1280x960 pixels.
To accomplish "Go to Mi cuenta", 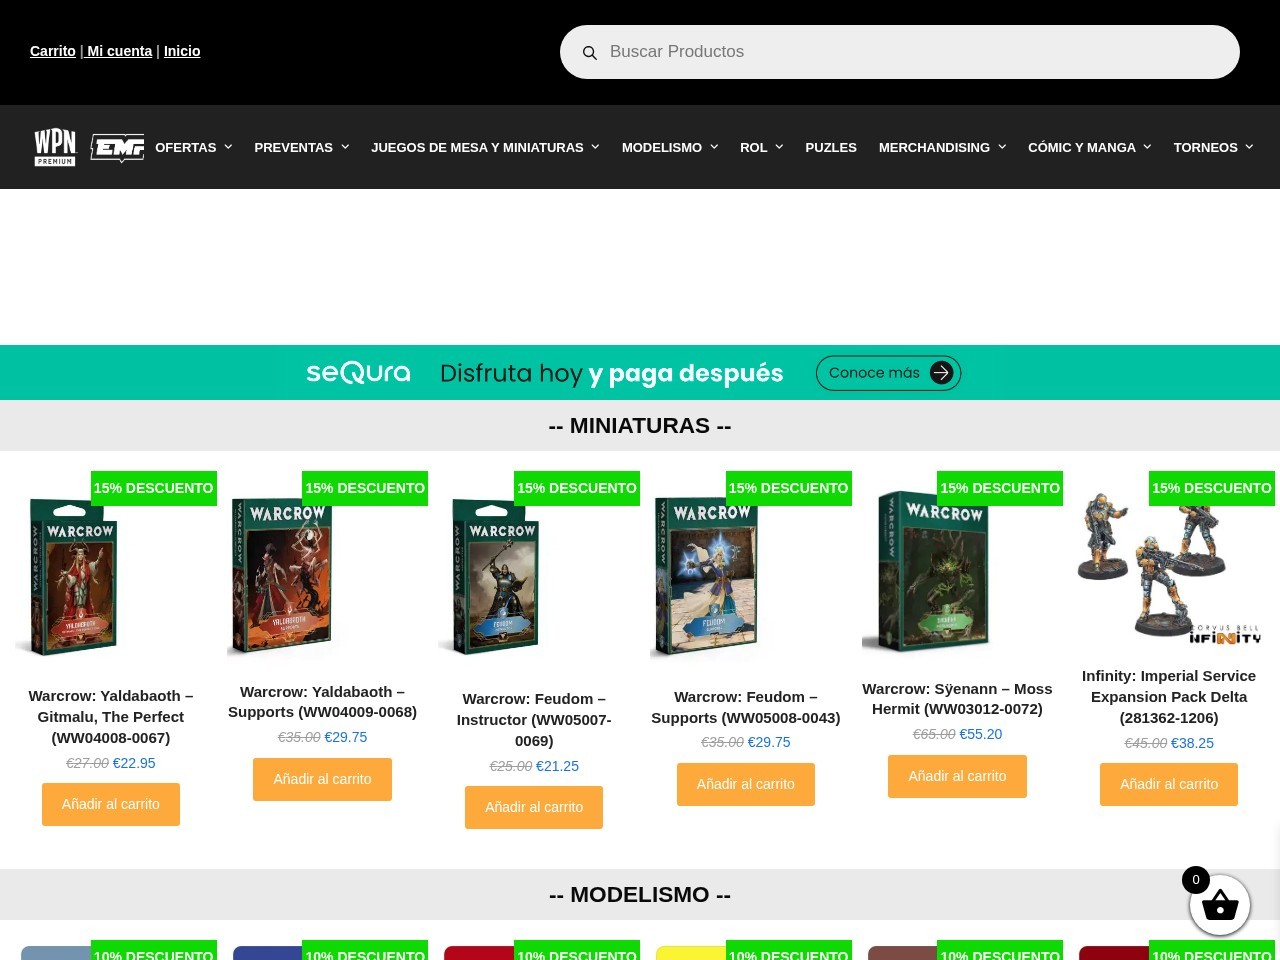I will (118, 51).
